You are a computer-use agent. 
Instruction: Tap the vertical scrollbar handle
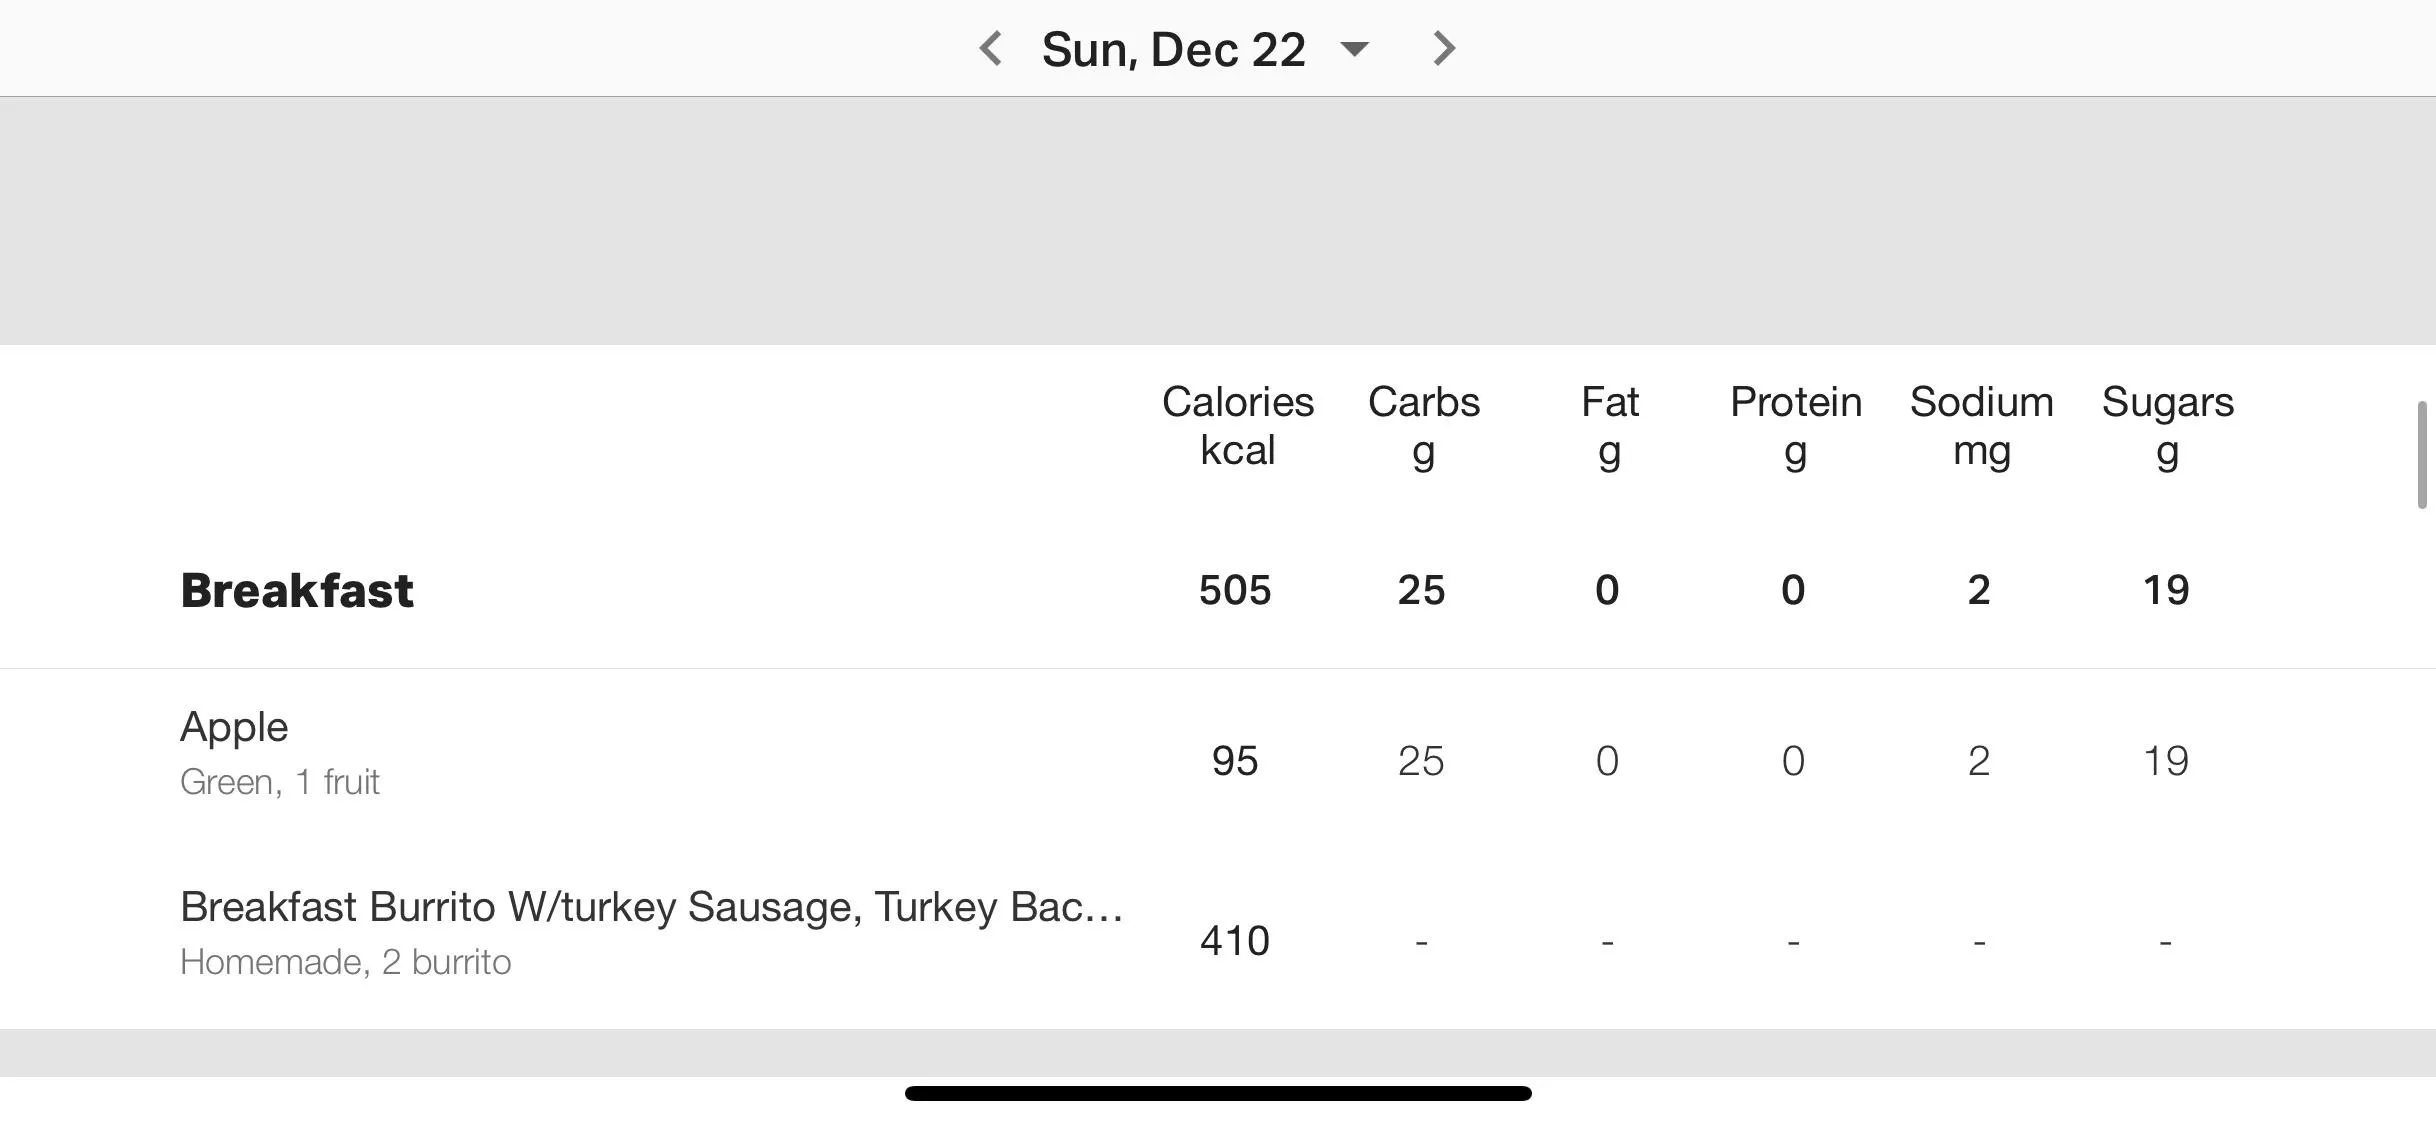[2422, 455]
